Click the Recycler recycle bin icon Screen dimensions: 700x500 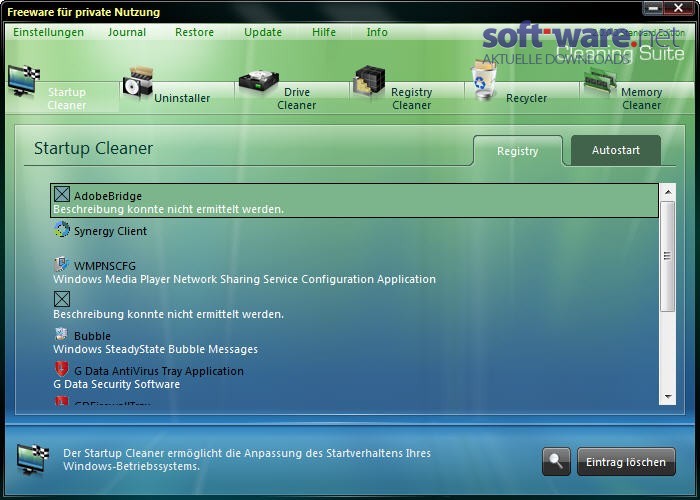[x=484, y=80]
